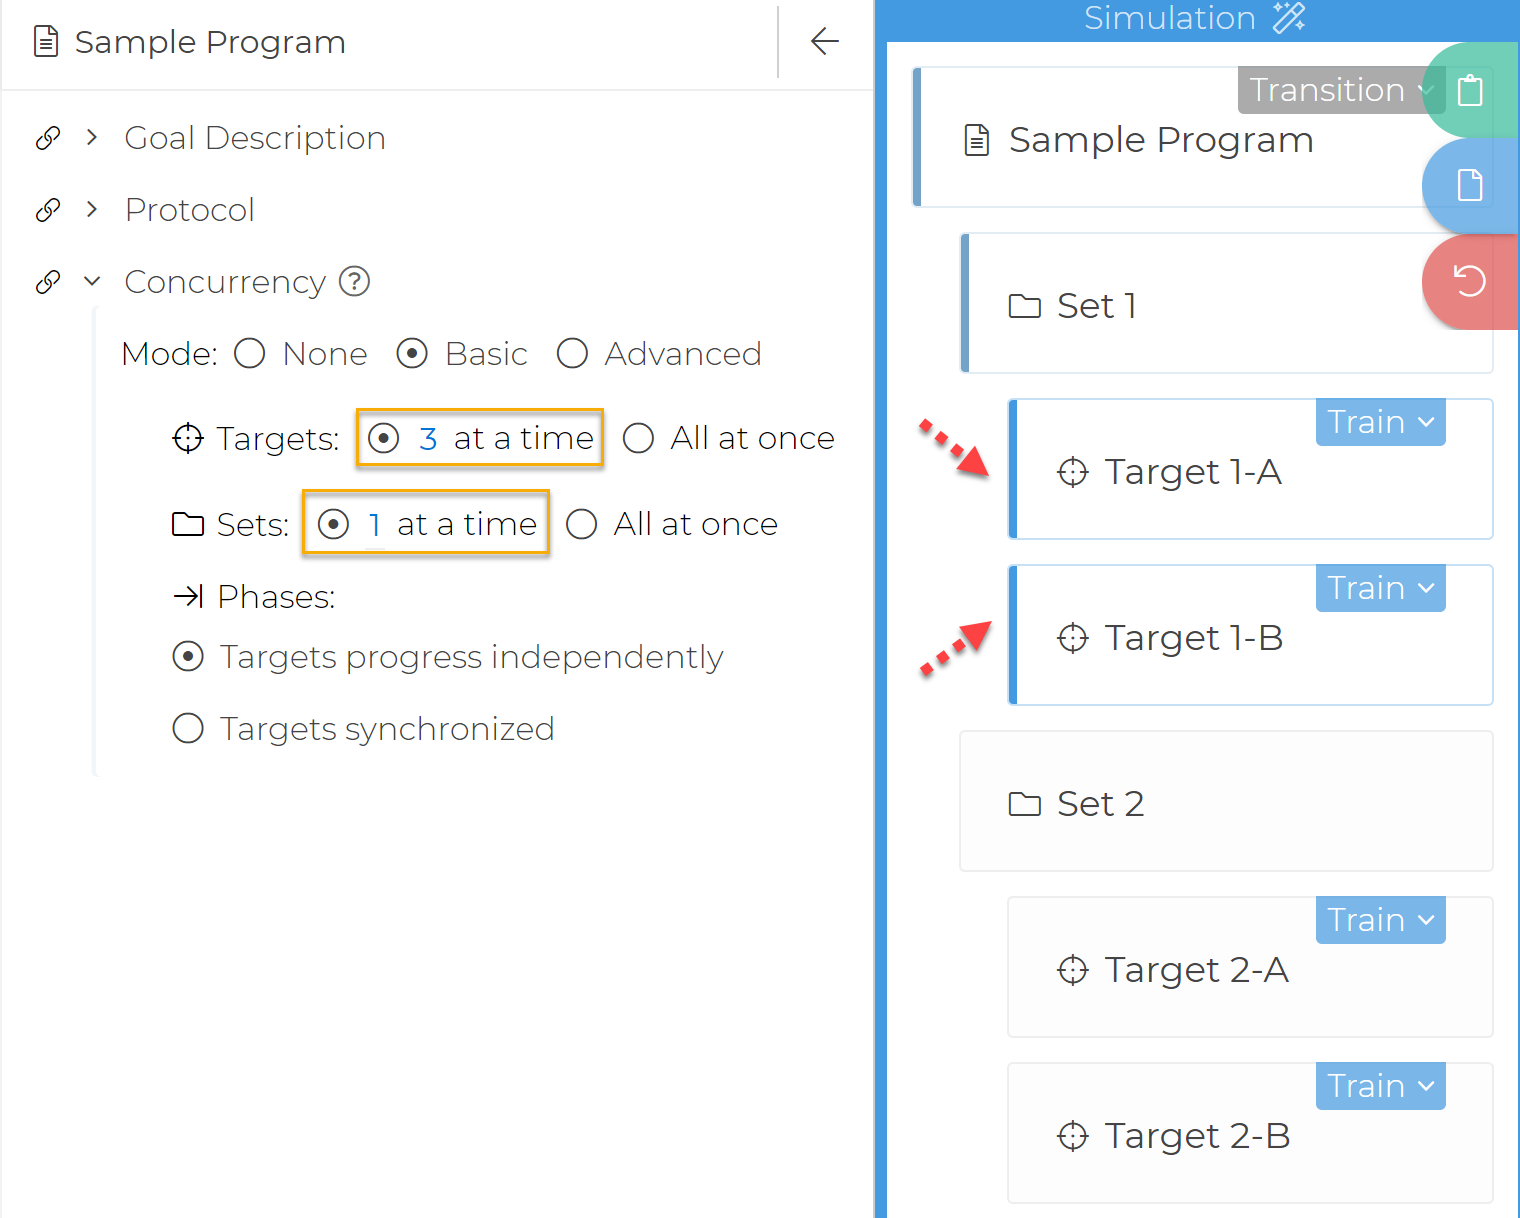This screenshot has width=1520, height=1218.
Task: Choose Targets synchronized for phases
Action: click(x=188, y=729)
